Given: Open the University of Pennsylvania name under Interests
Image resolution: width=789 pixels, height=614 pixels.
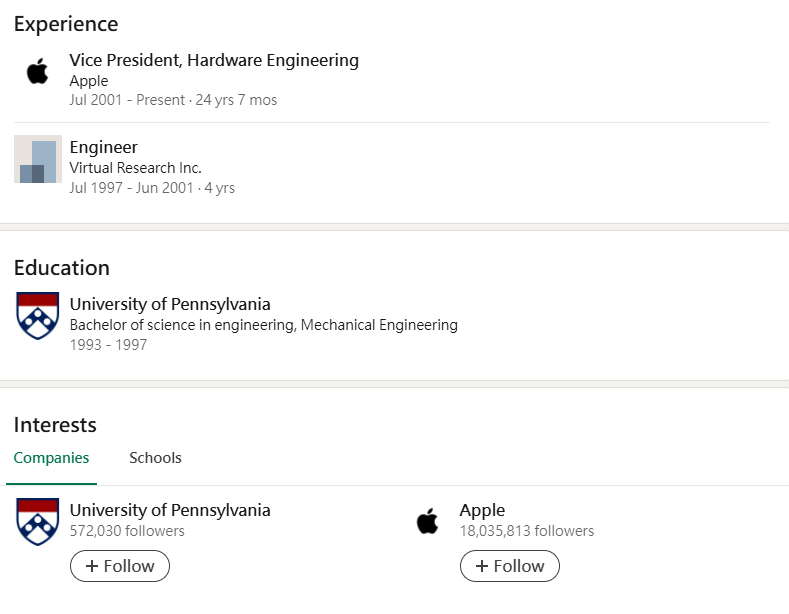Looking at the screenshot, I should coord(170,510).
